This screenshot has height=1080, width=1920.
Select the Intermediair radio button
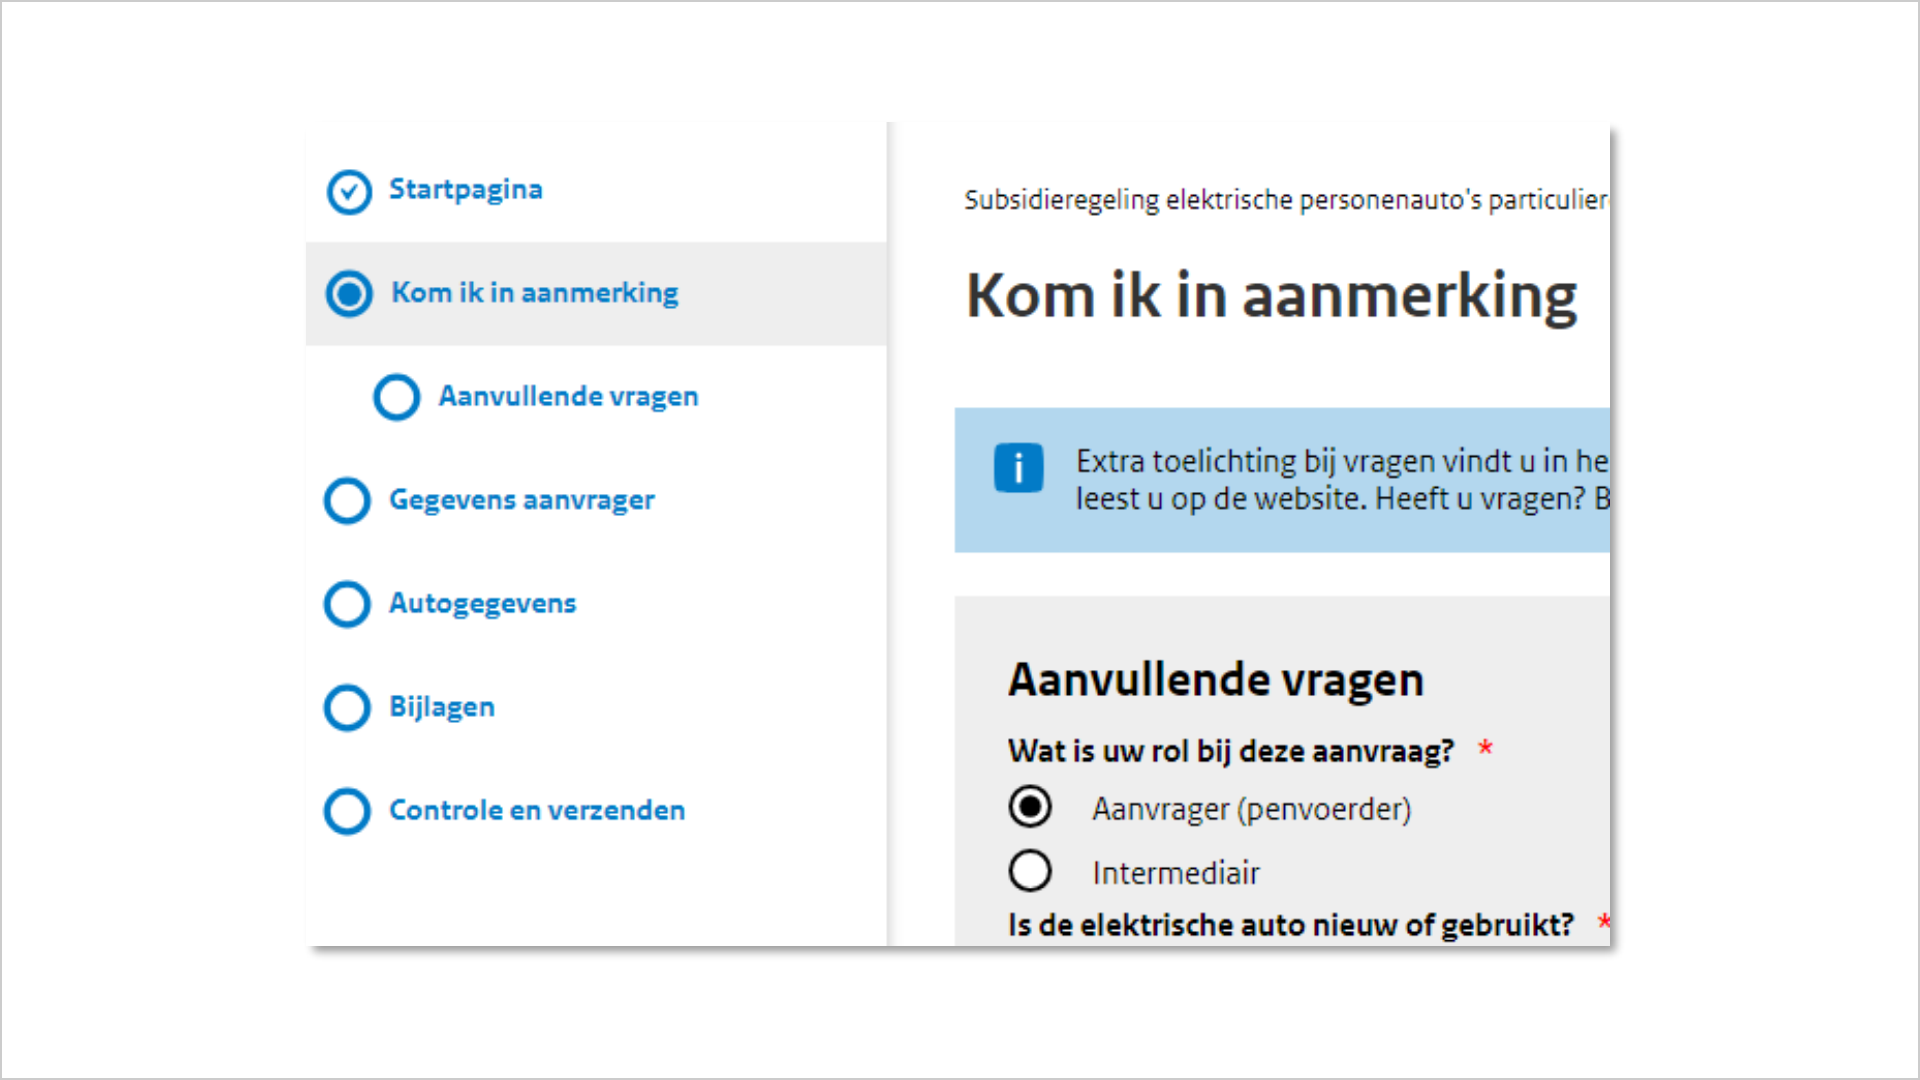coord(1031,870)
